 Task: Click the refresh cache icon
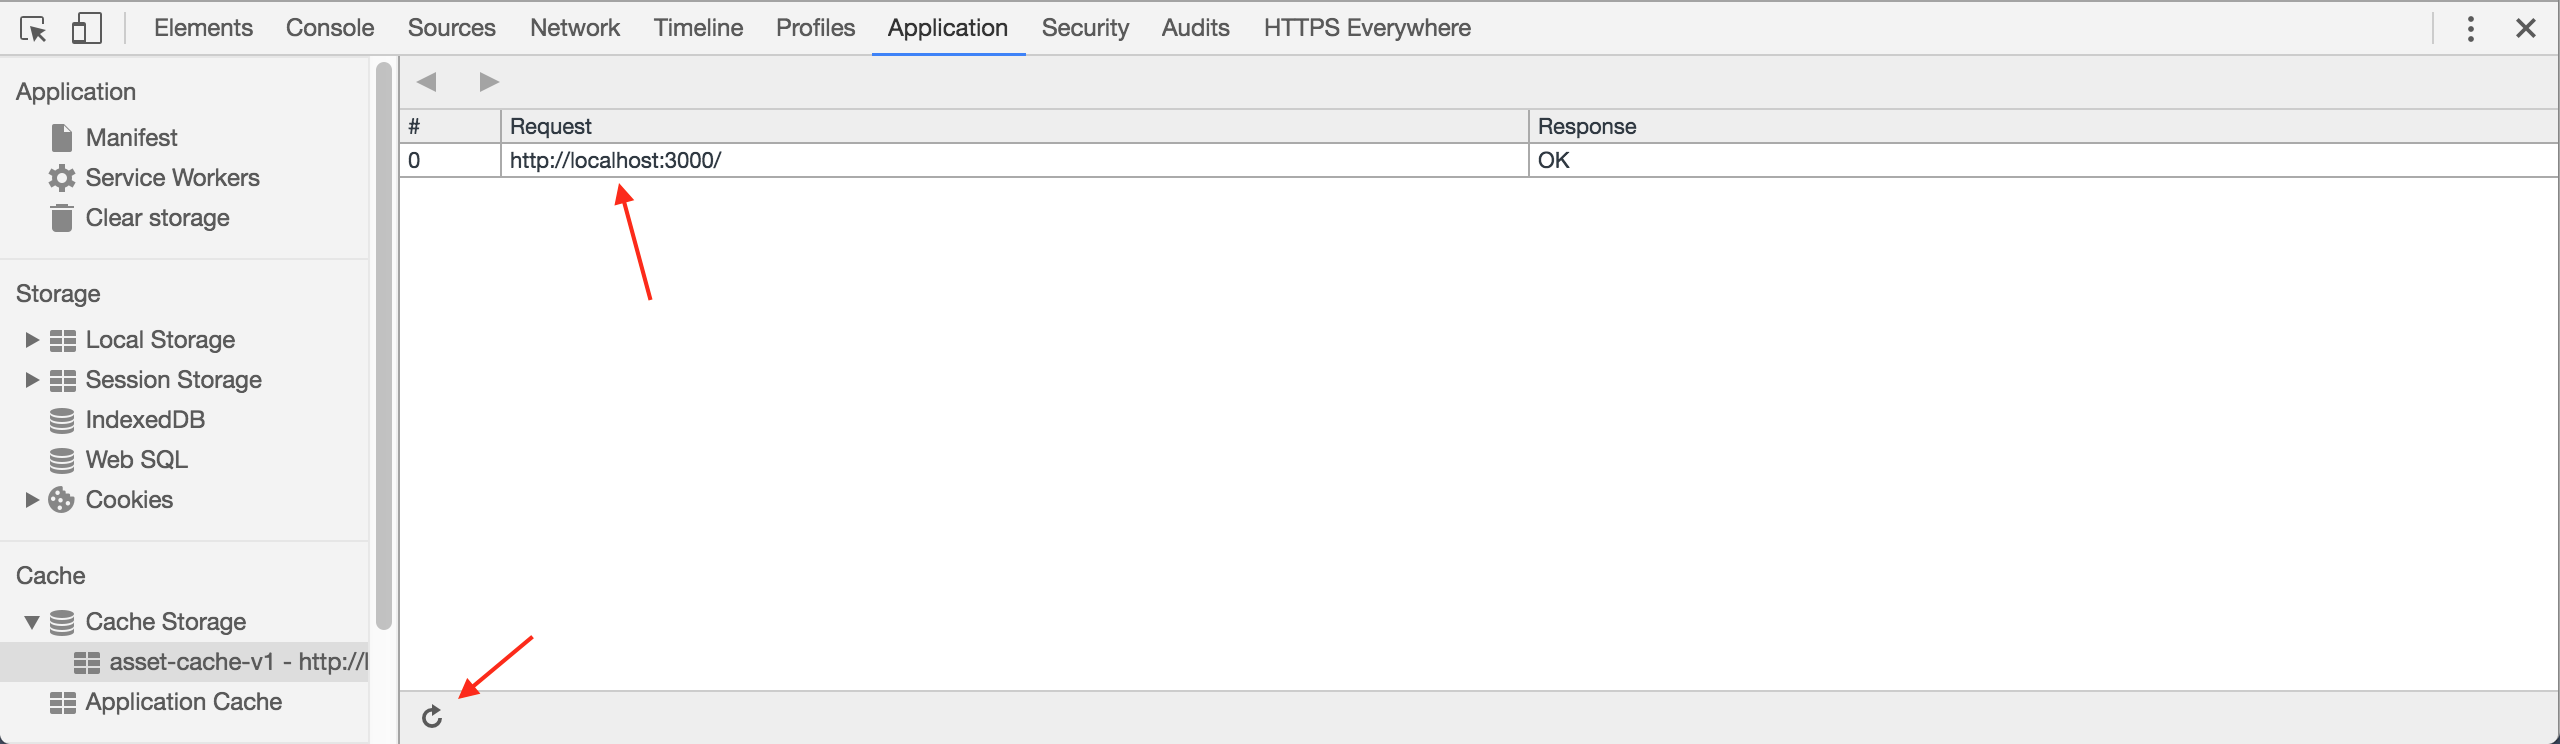432,717
